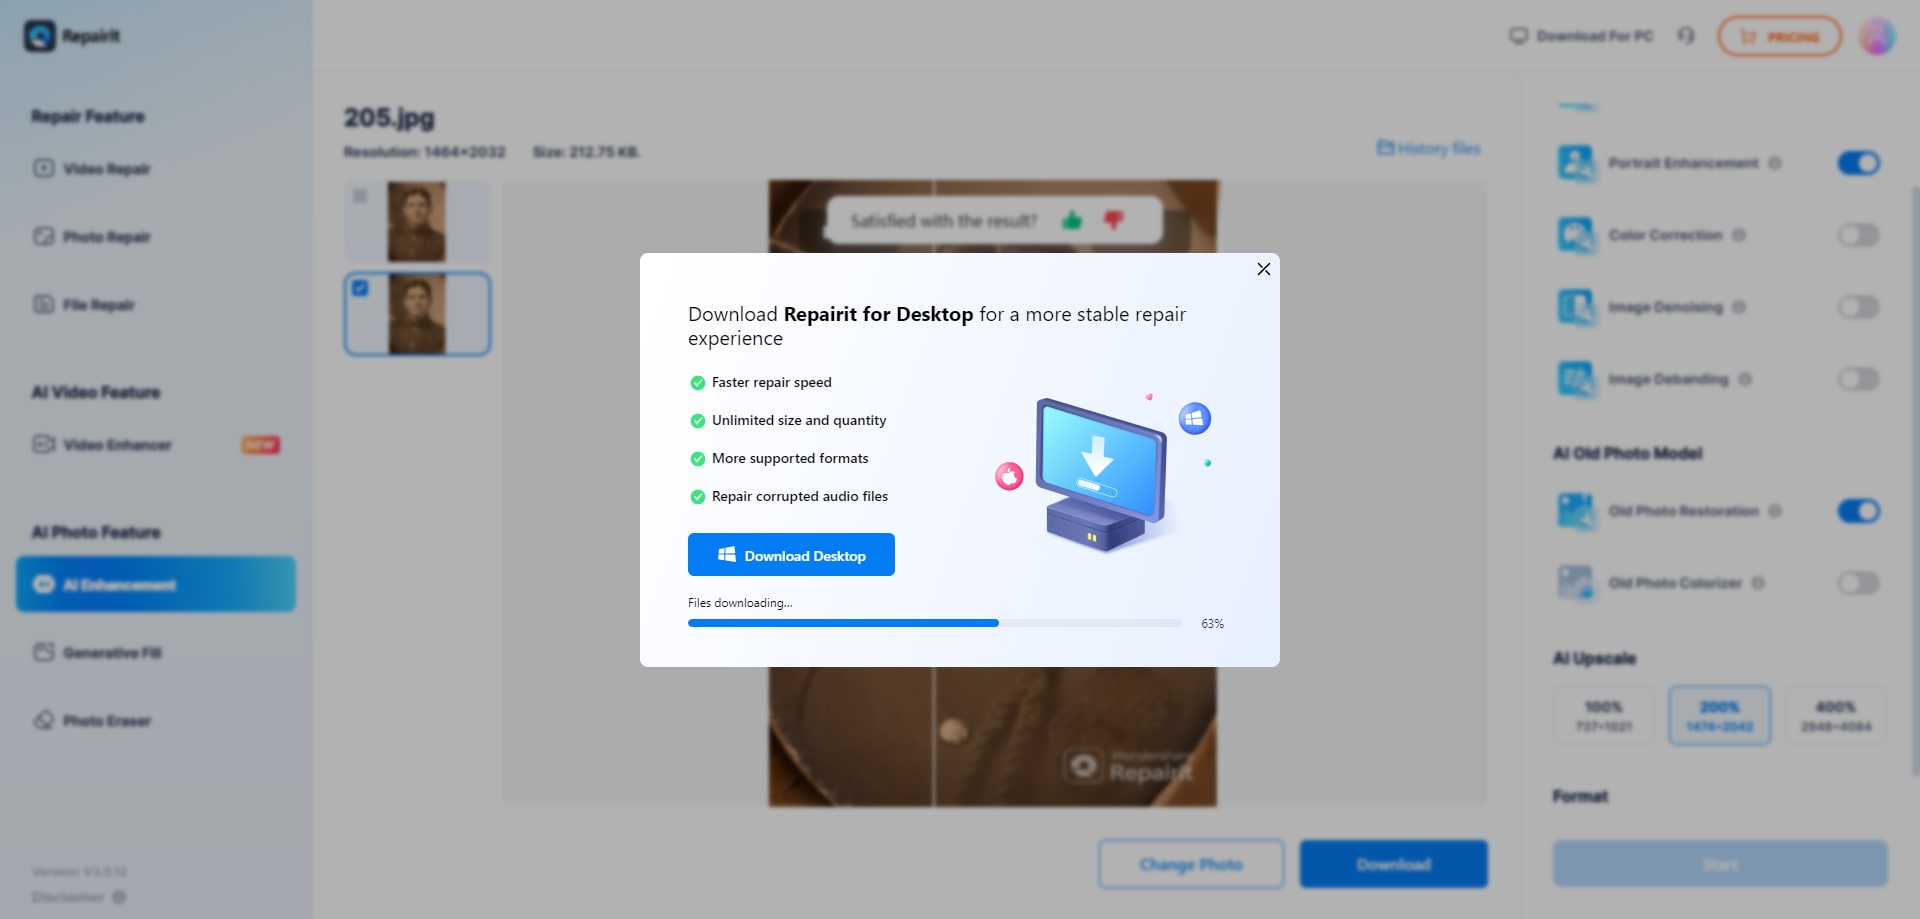Click the right panel scrollbar
This screenshot has width=1920, height=919.
1915,480
